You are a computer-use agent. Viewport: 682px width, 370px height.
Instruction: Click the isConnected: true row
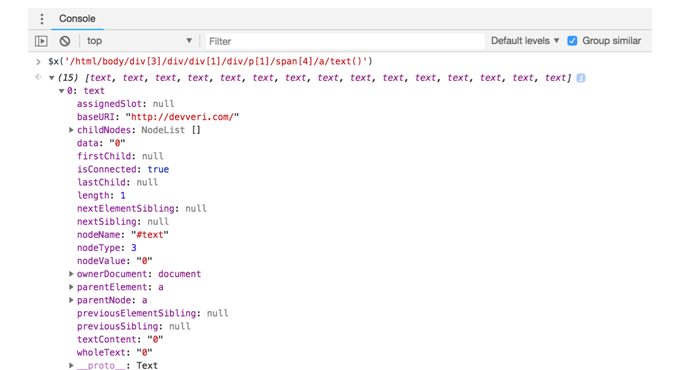[x=123, y=169]
